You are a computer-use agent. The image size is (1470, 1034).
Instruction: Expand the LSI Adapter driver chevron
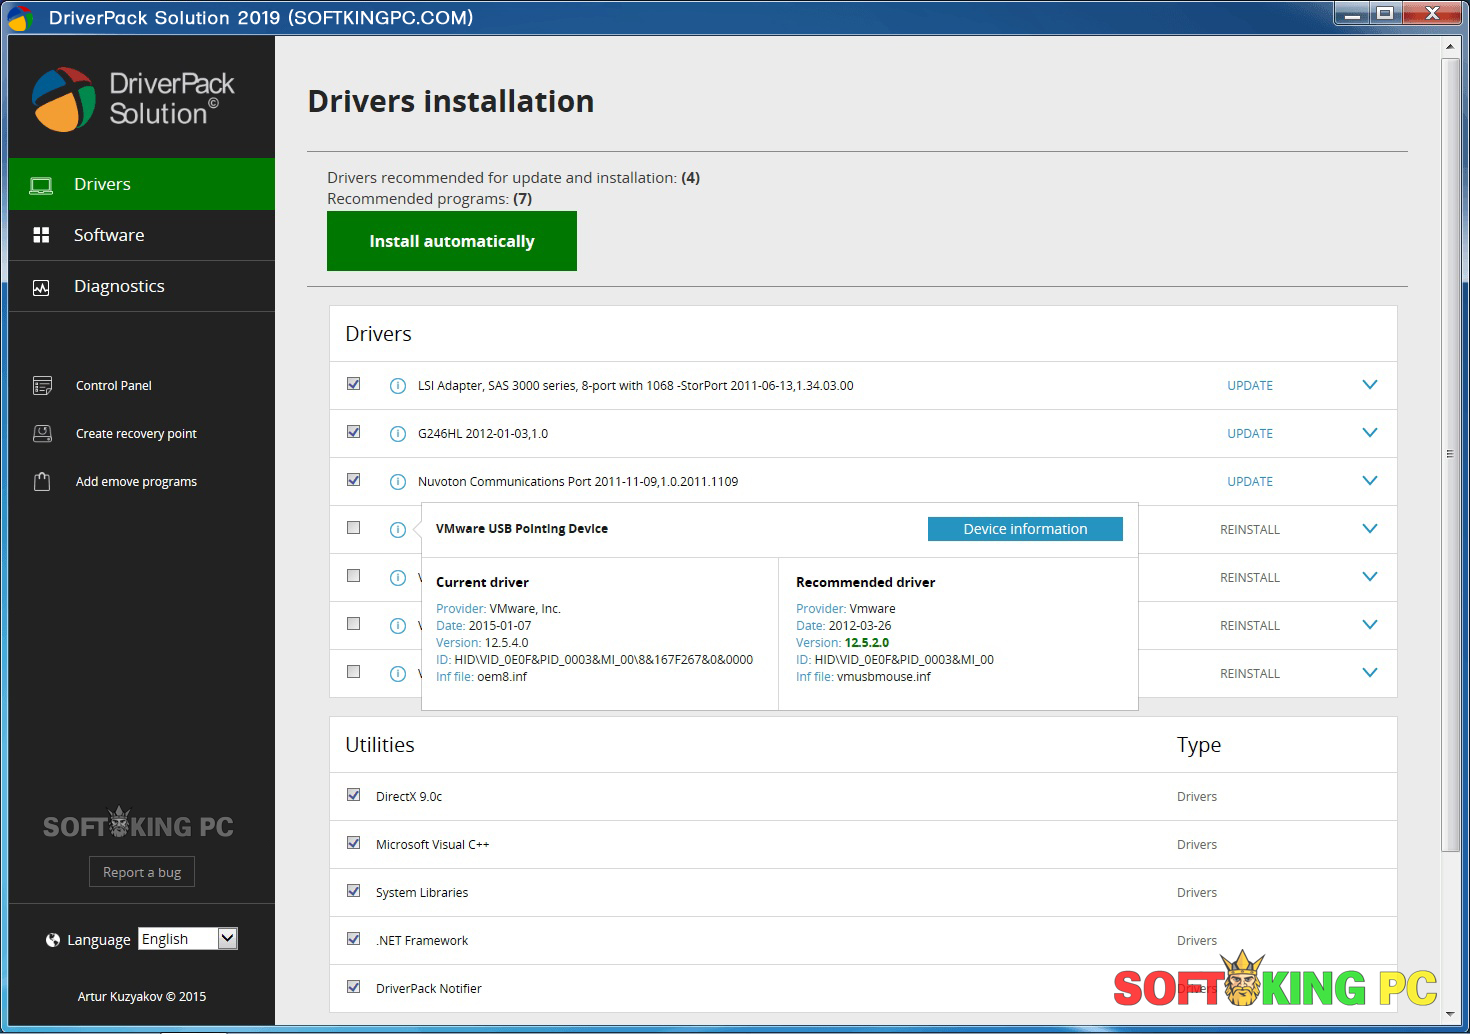pyautogui.click(x=1370, y=385)
